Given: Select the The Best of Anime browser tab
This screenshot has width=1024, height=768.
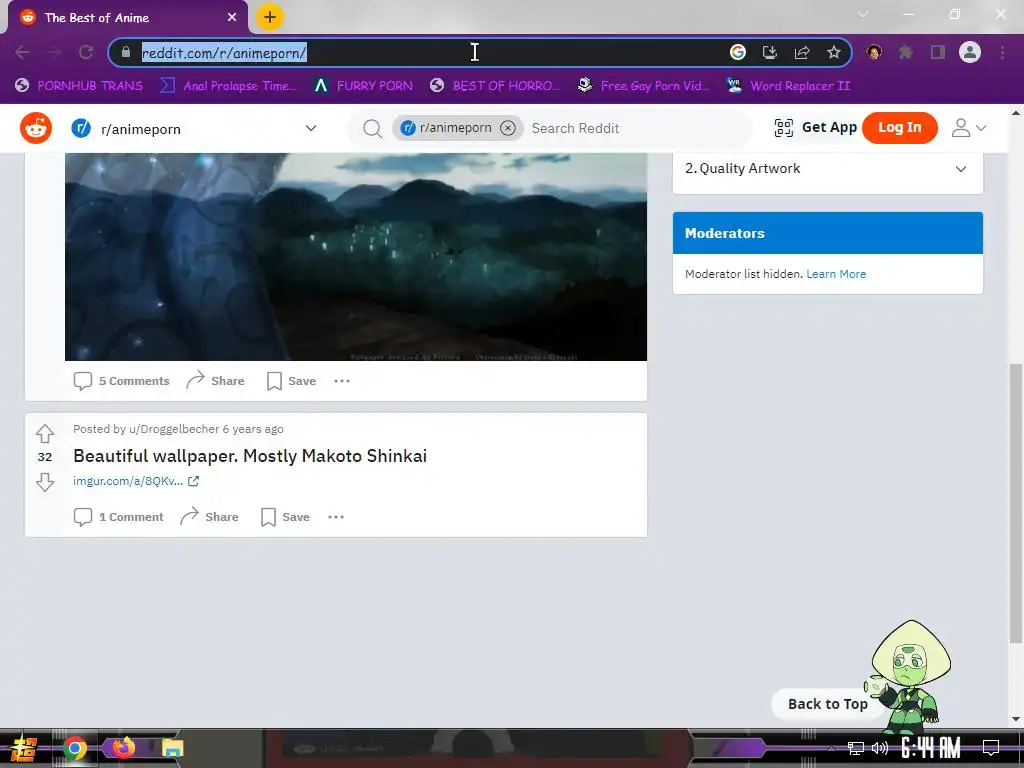Looking at the screenshot, I should 127,18.
